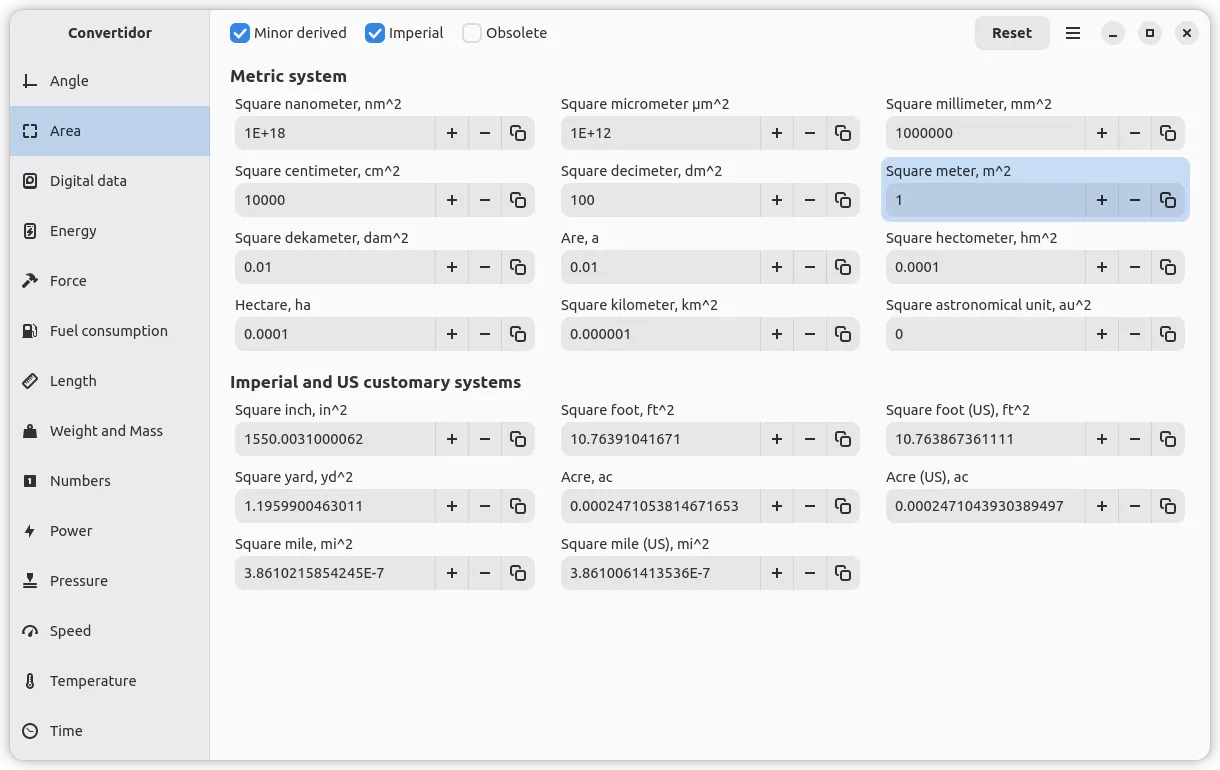
Task: Decrease the Square meter value
Action: coord(1135,200)
